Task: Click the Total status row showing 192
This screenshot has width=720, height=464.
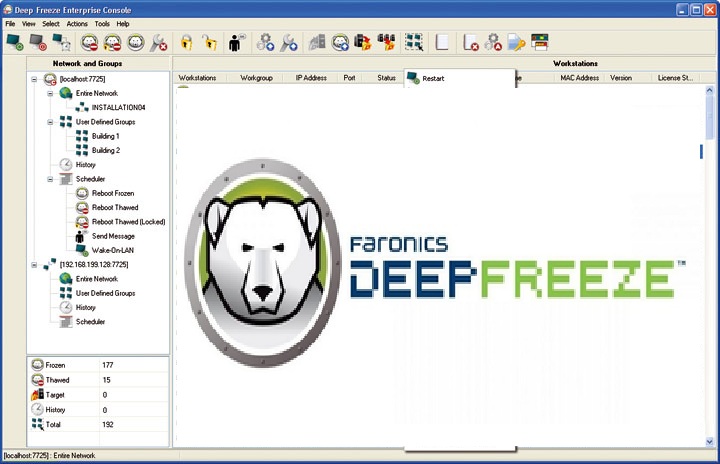Action: [98, 424]
